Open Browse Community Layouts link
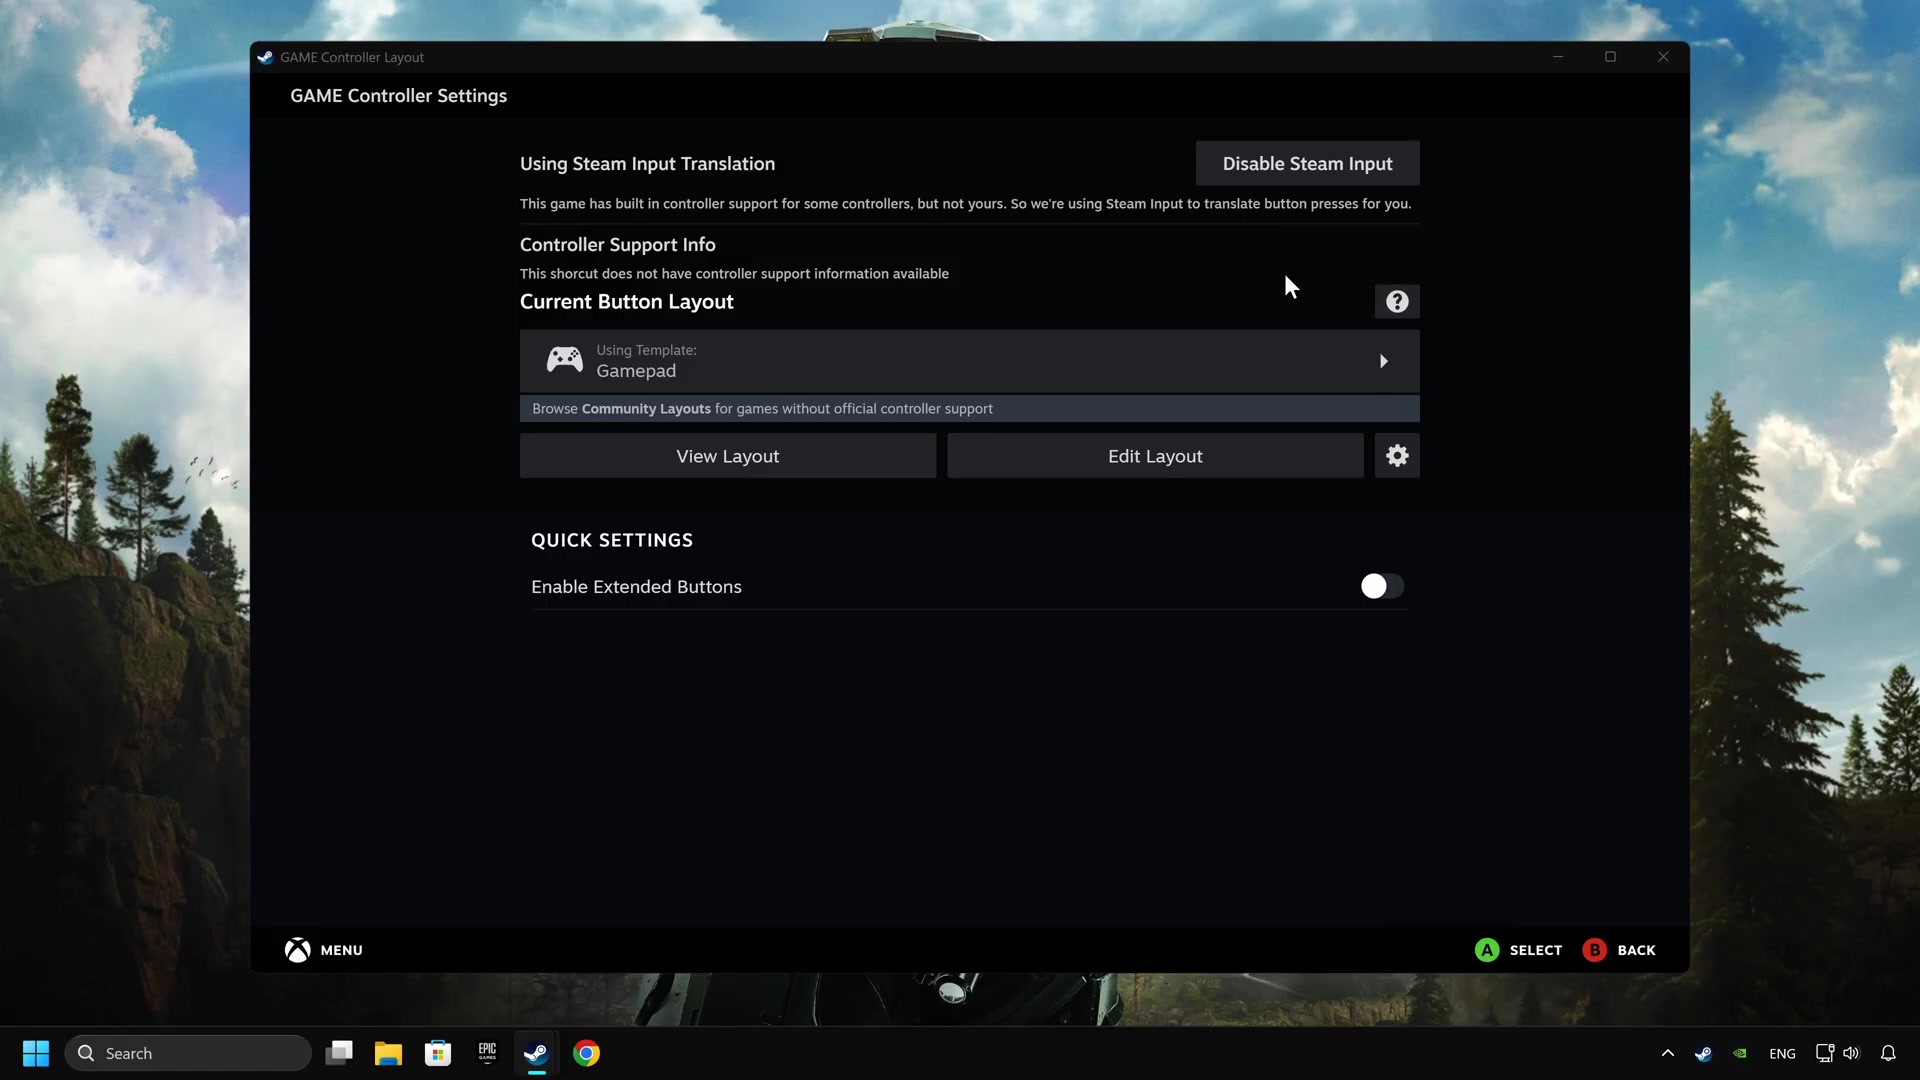1920x1080 pixels. click(x=969, y=408)
